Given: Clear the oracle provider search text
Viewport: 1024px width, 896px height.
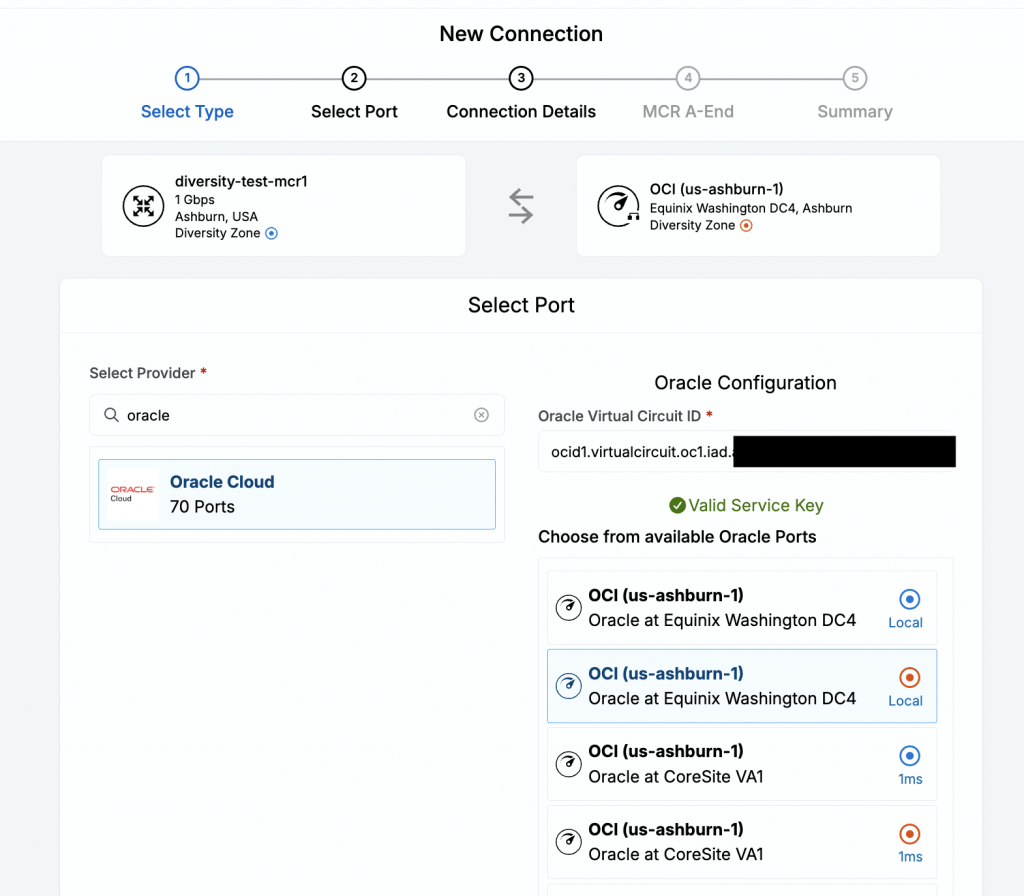Looking at the screenshot, I should pyautogui.click(x=481, y=415).
